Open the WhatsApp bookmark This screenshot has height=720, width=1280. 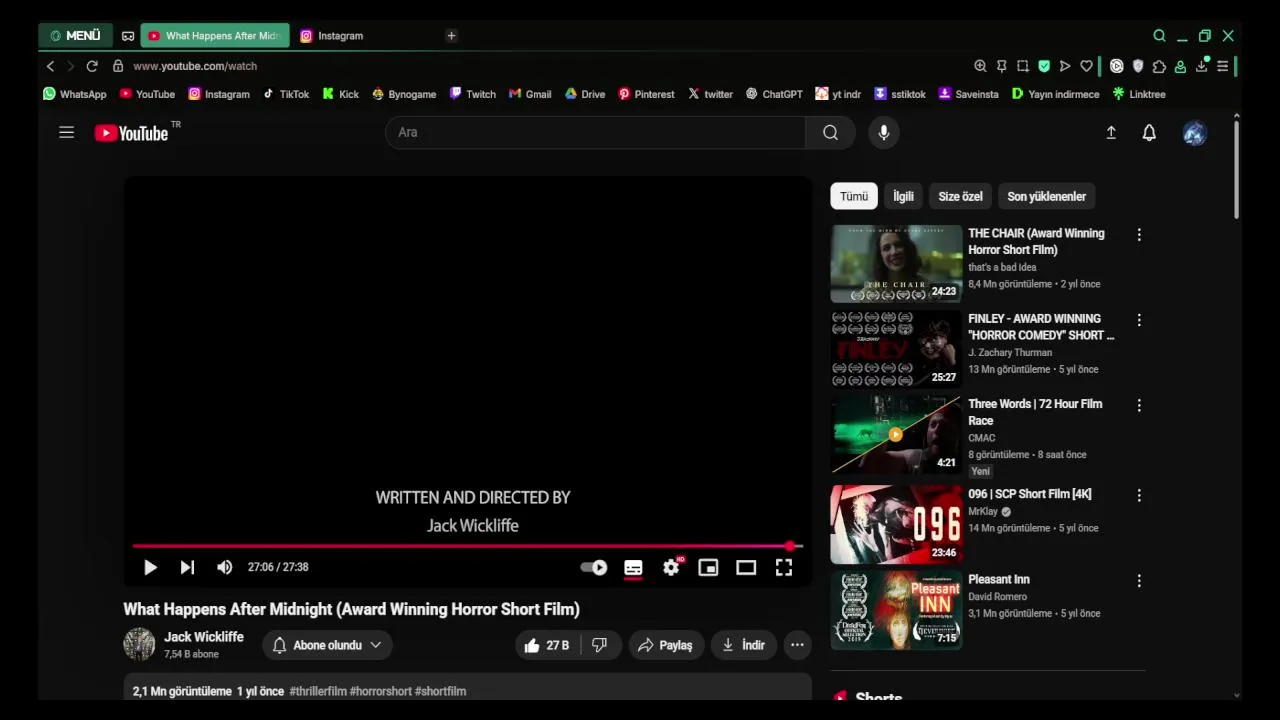coord(75,94)
